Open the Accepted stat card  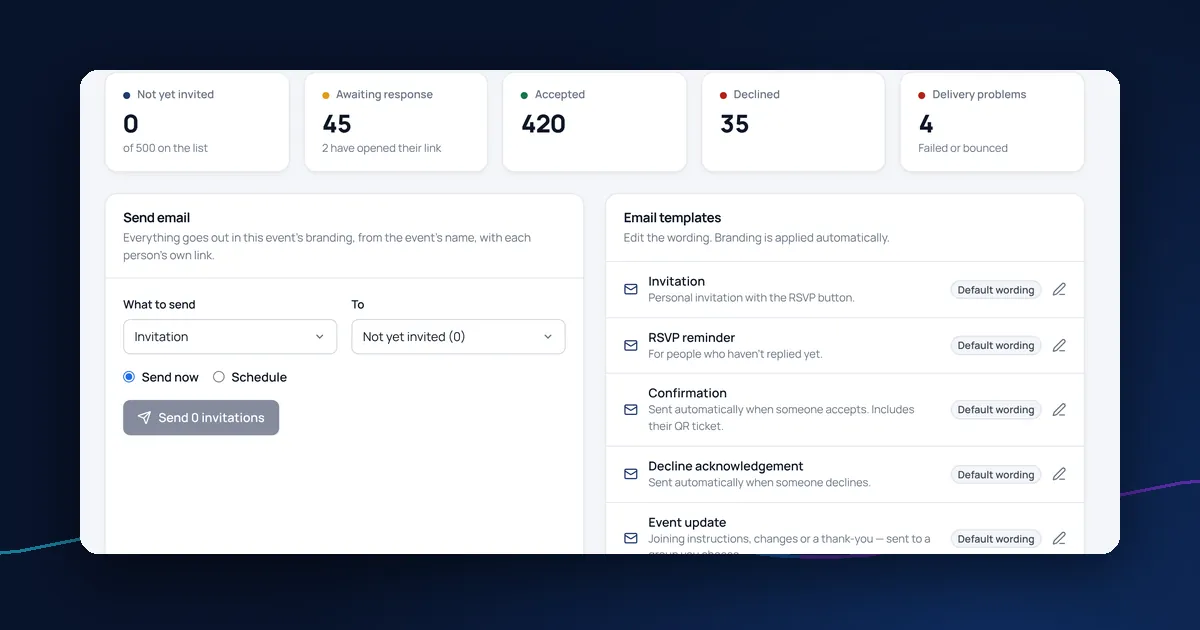coord(595,121)
